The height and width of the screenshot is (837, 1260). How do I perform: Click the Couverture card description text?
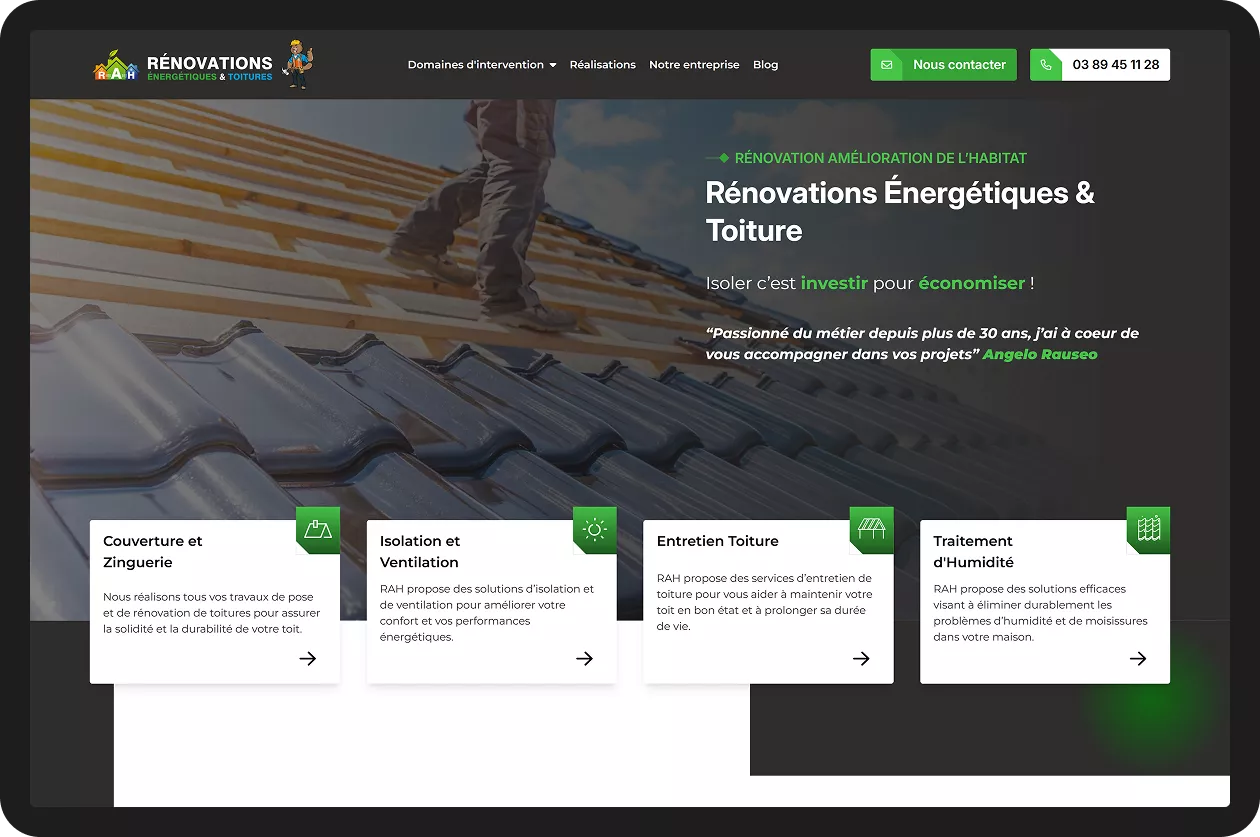point(212,613)
